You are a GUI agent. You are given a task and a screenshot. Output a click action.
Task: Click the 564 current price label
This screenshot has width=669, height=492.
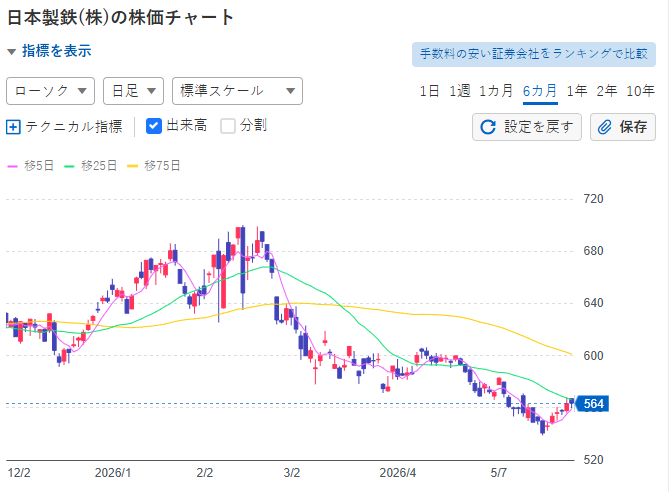tap(592, 404)
